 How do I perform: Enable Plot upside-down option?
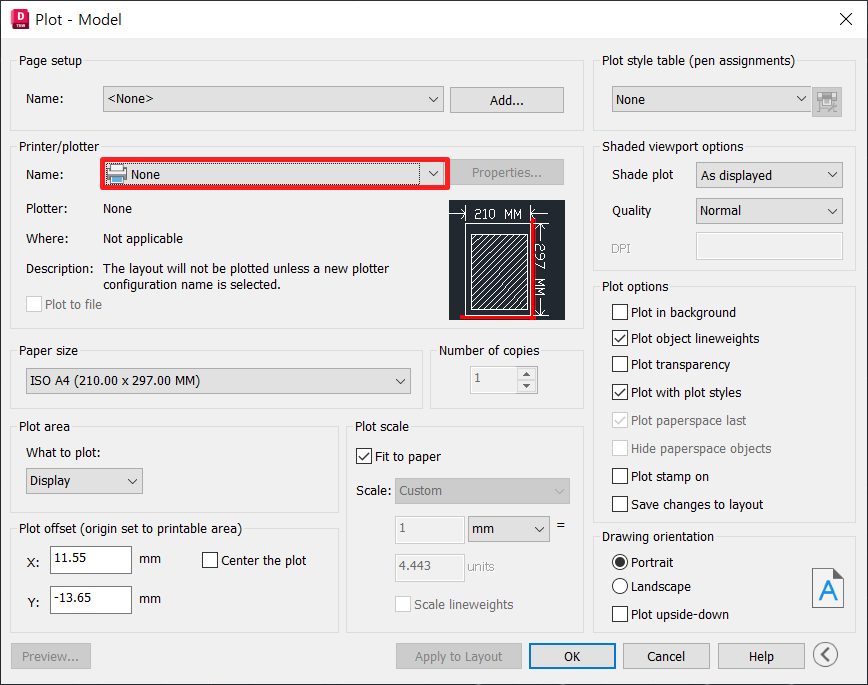tap(619, 614)
